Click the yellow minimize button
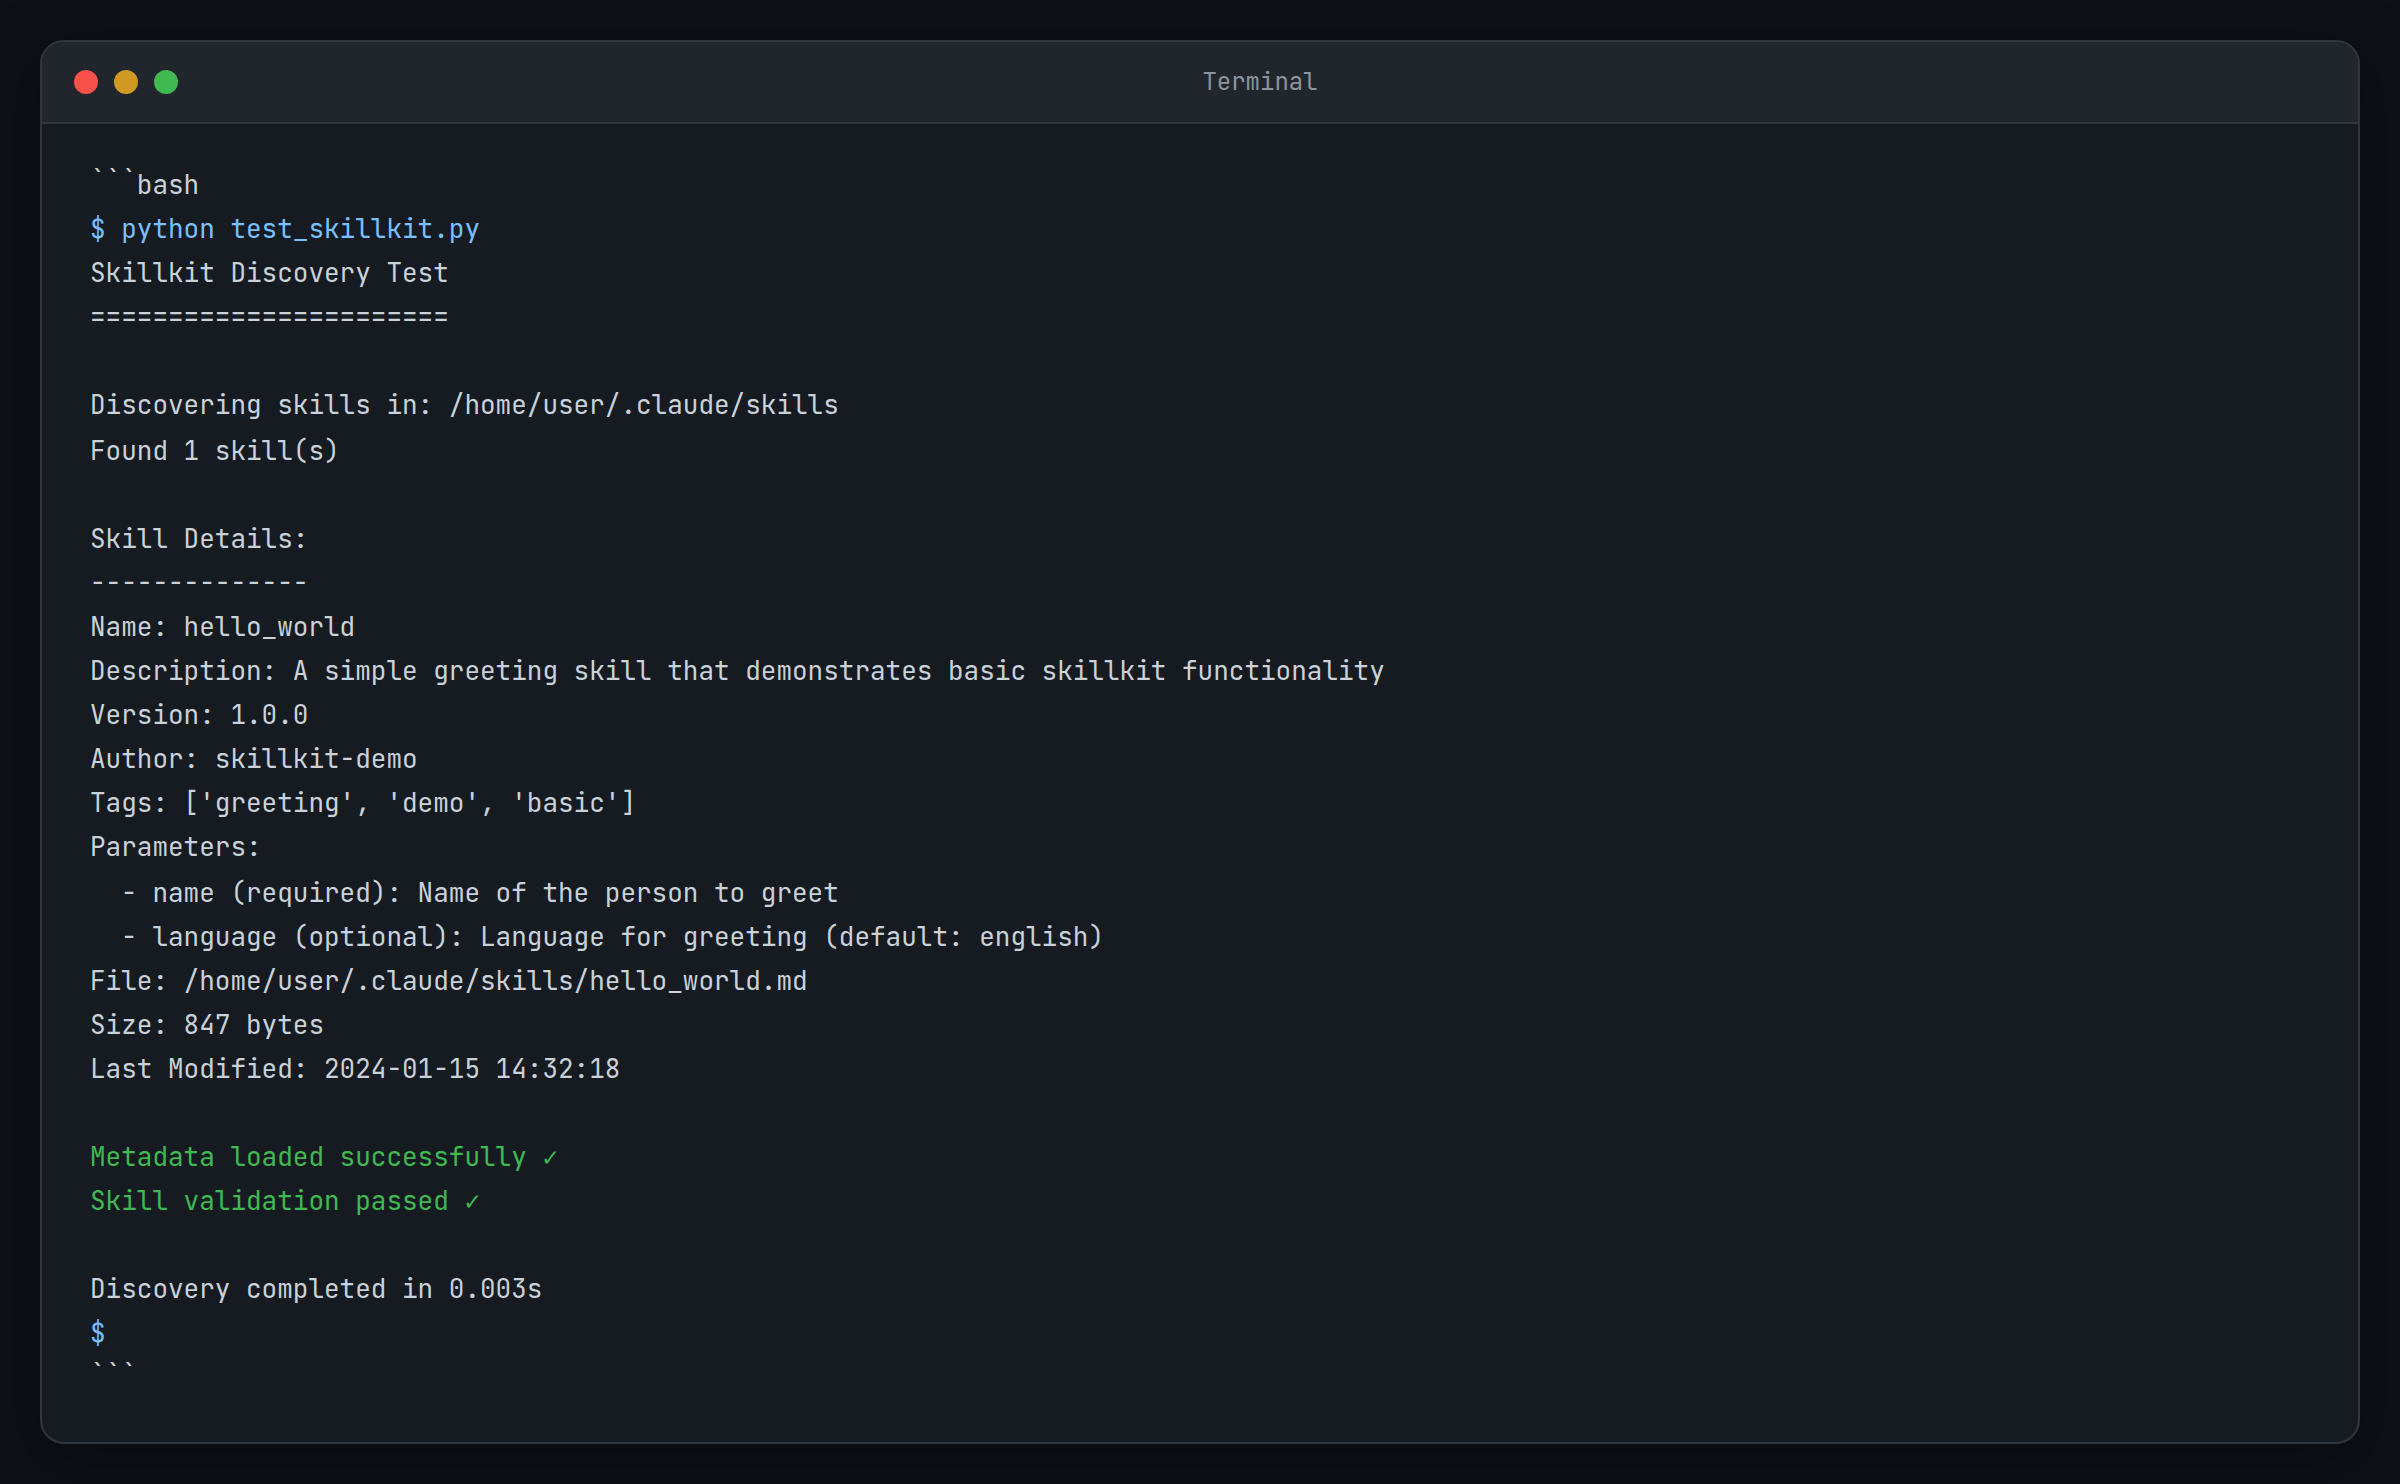 126,82
